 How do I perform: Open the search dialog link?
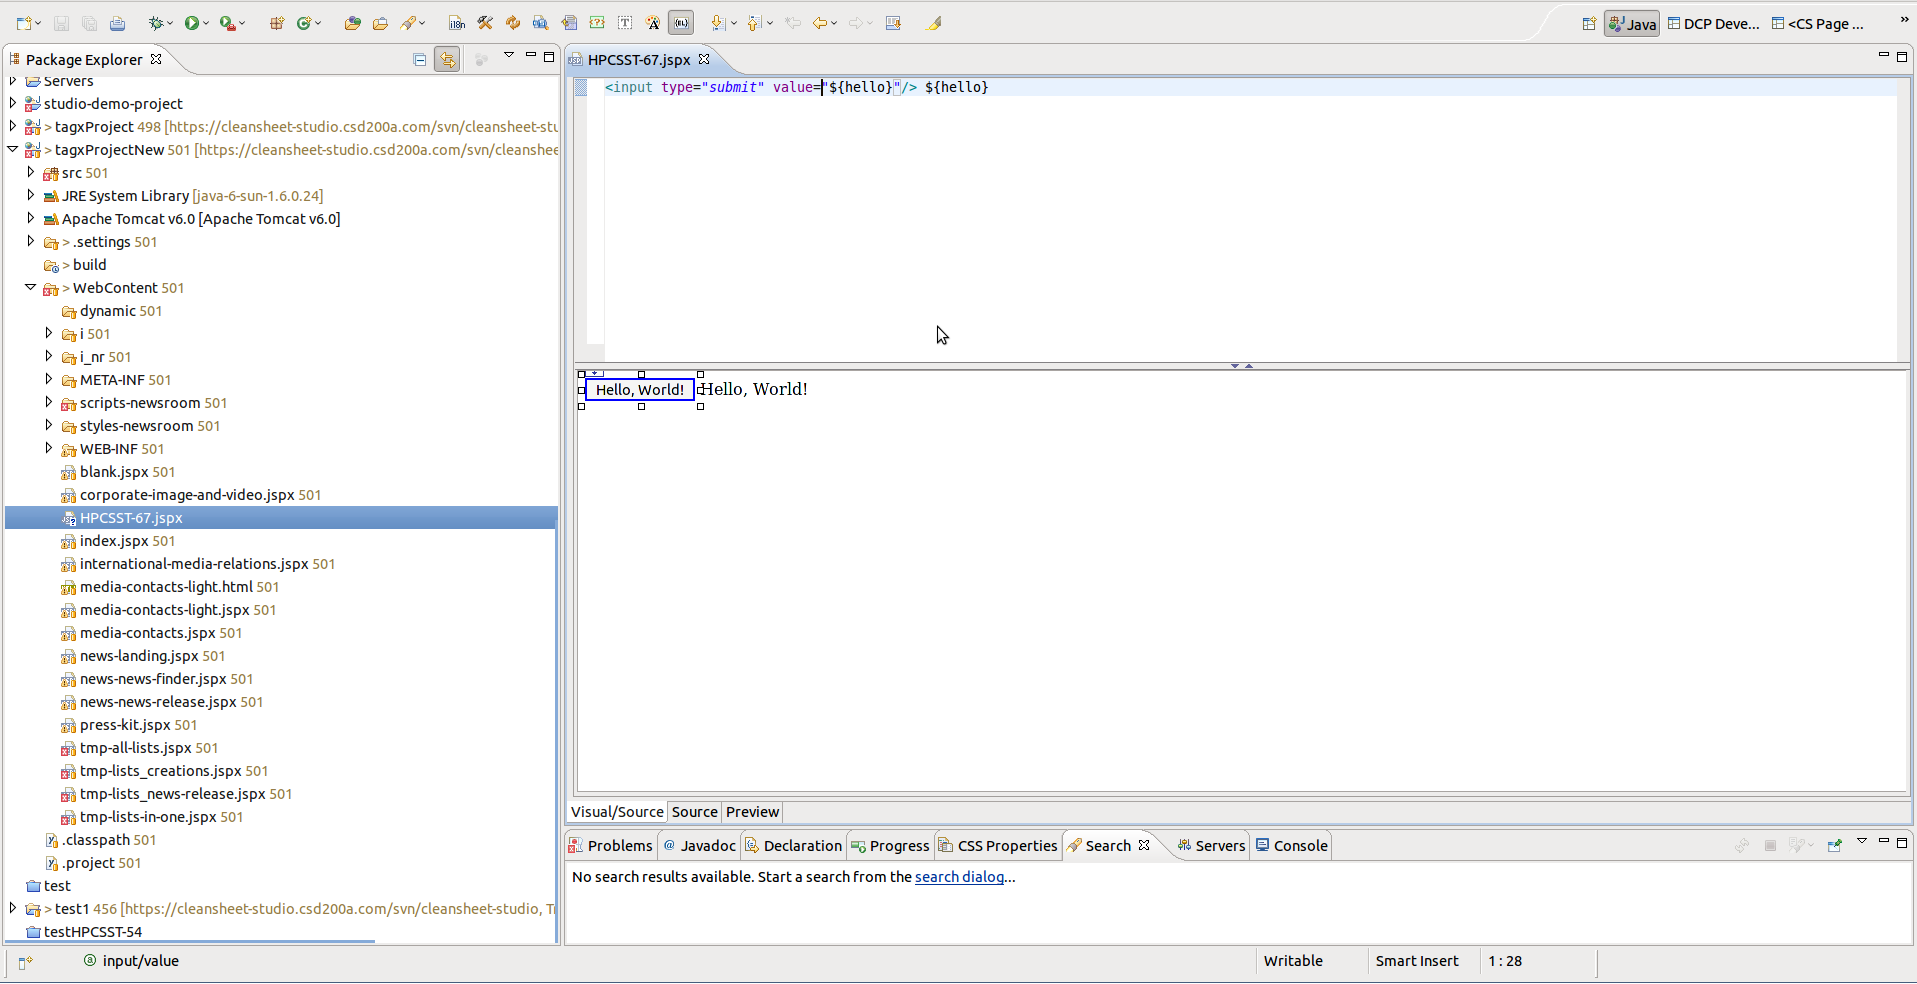[x=959, y=877]
